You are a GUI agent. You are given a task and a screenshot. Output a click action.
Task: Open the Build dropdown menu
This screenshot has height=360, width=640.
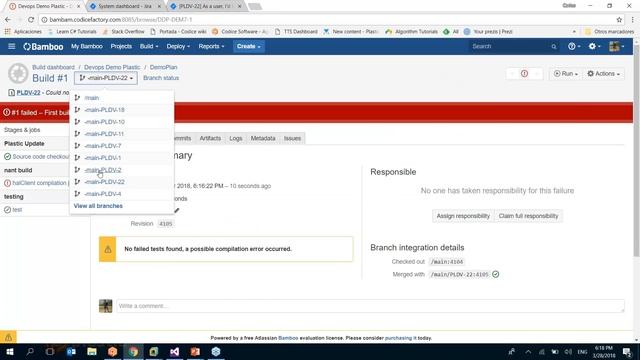tap(149, 47)
